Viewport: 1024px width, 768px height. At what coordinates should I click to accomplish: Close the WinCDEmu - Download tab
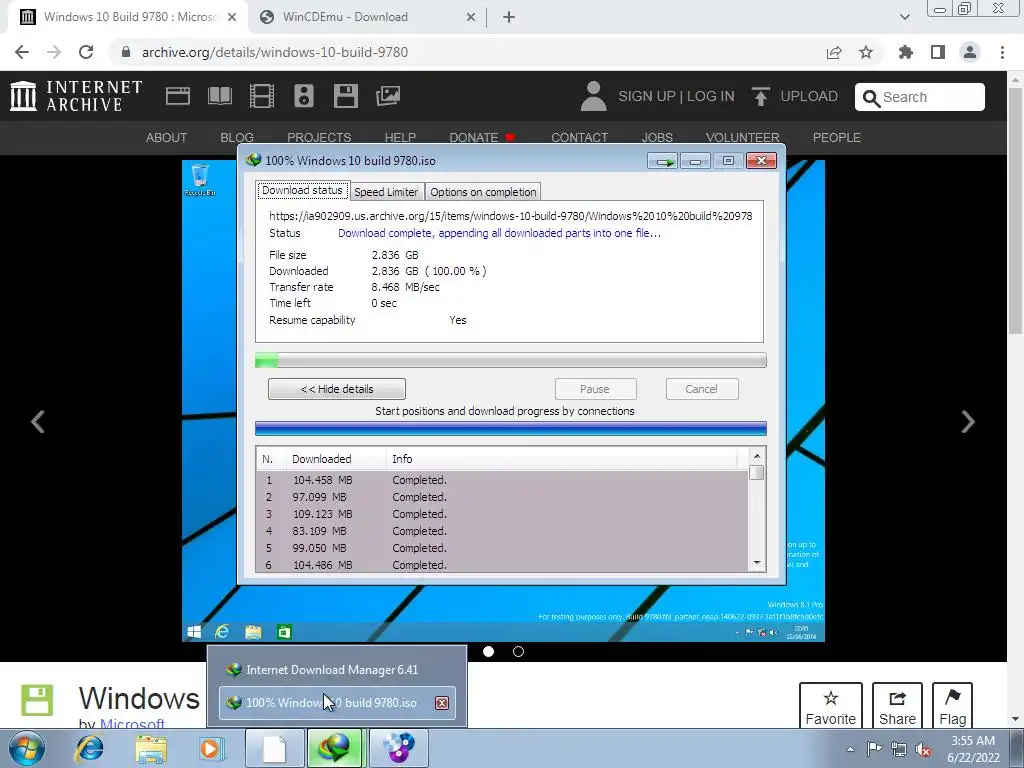coord(471,17)
